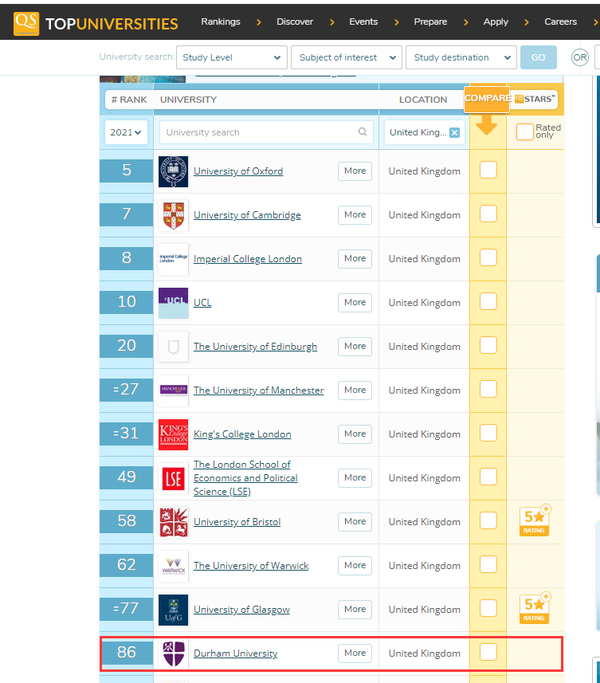Open the Apply menu
This screenshot has height=683, width=600.
pos(495,22)
